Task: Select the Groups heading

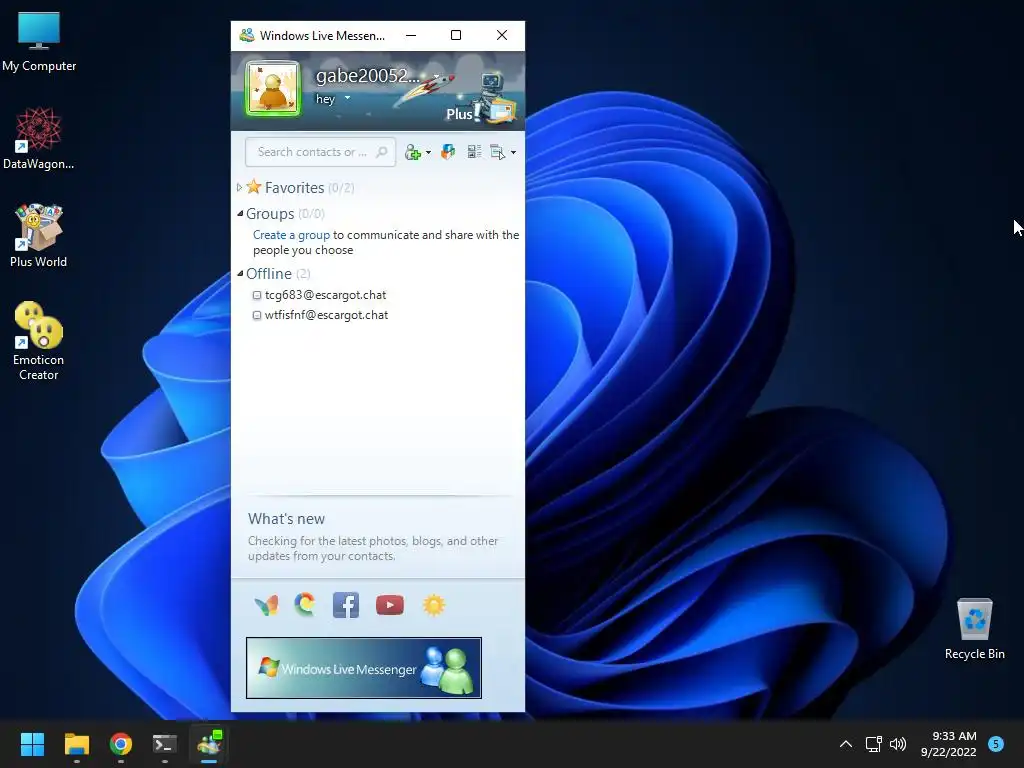Action: pyautogui.click(x=270, y=214)
